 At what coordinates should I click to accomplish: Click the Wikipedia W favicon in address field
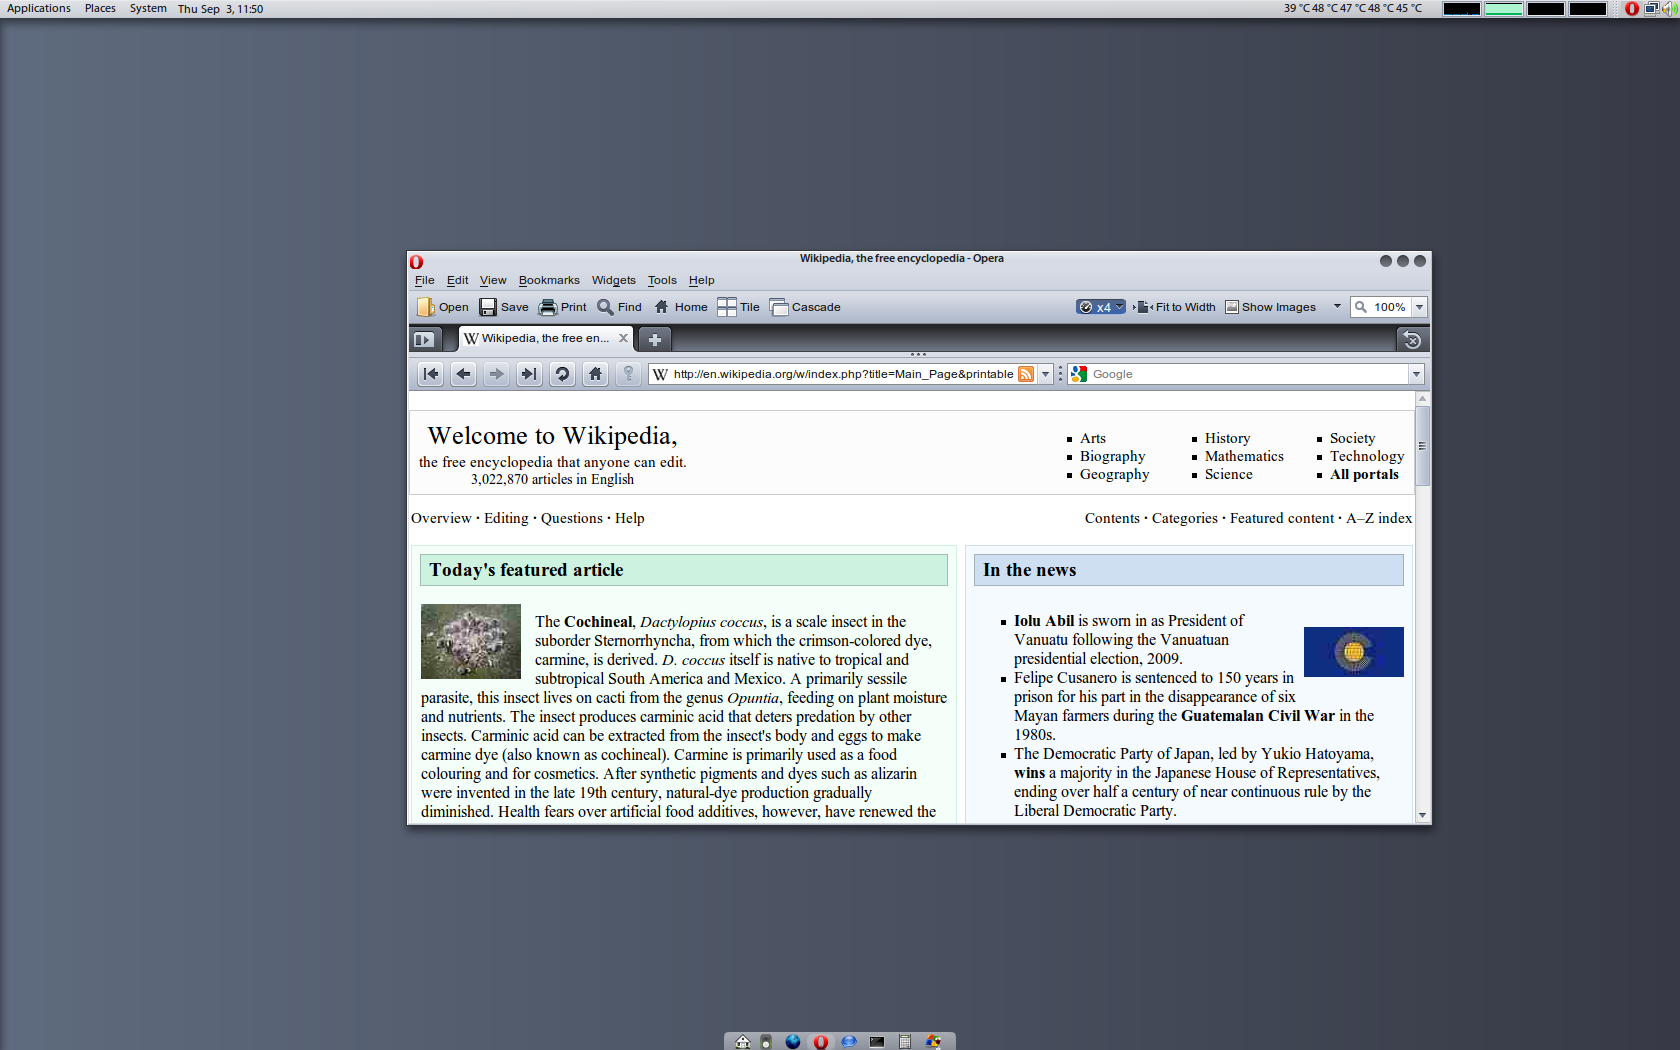[660, 374]
